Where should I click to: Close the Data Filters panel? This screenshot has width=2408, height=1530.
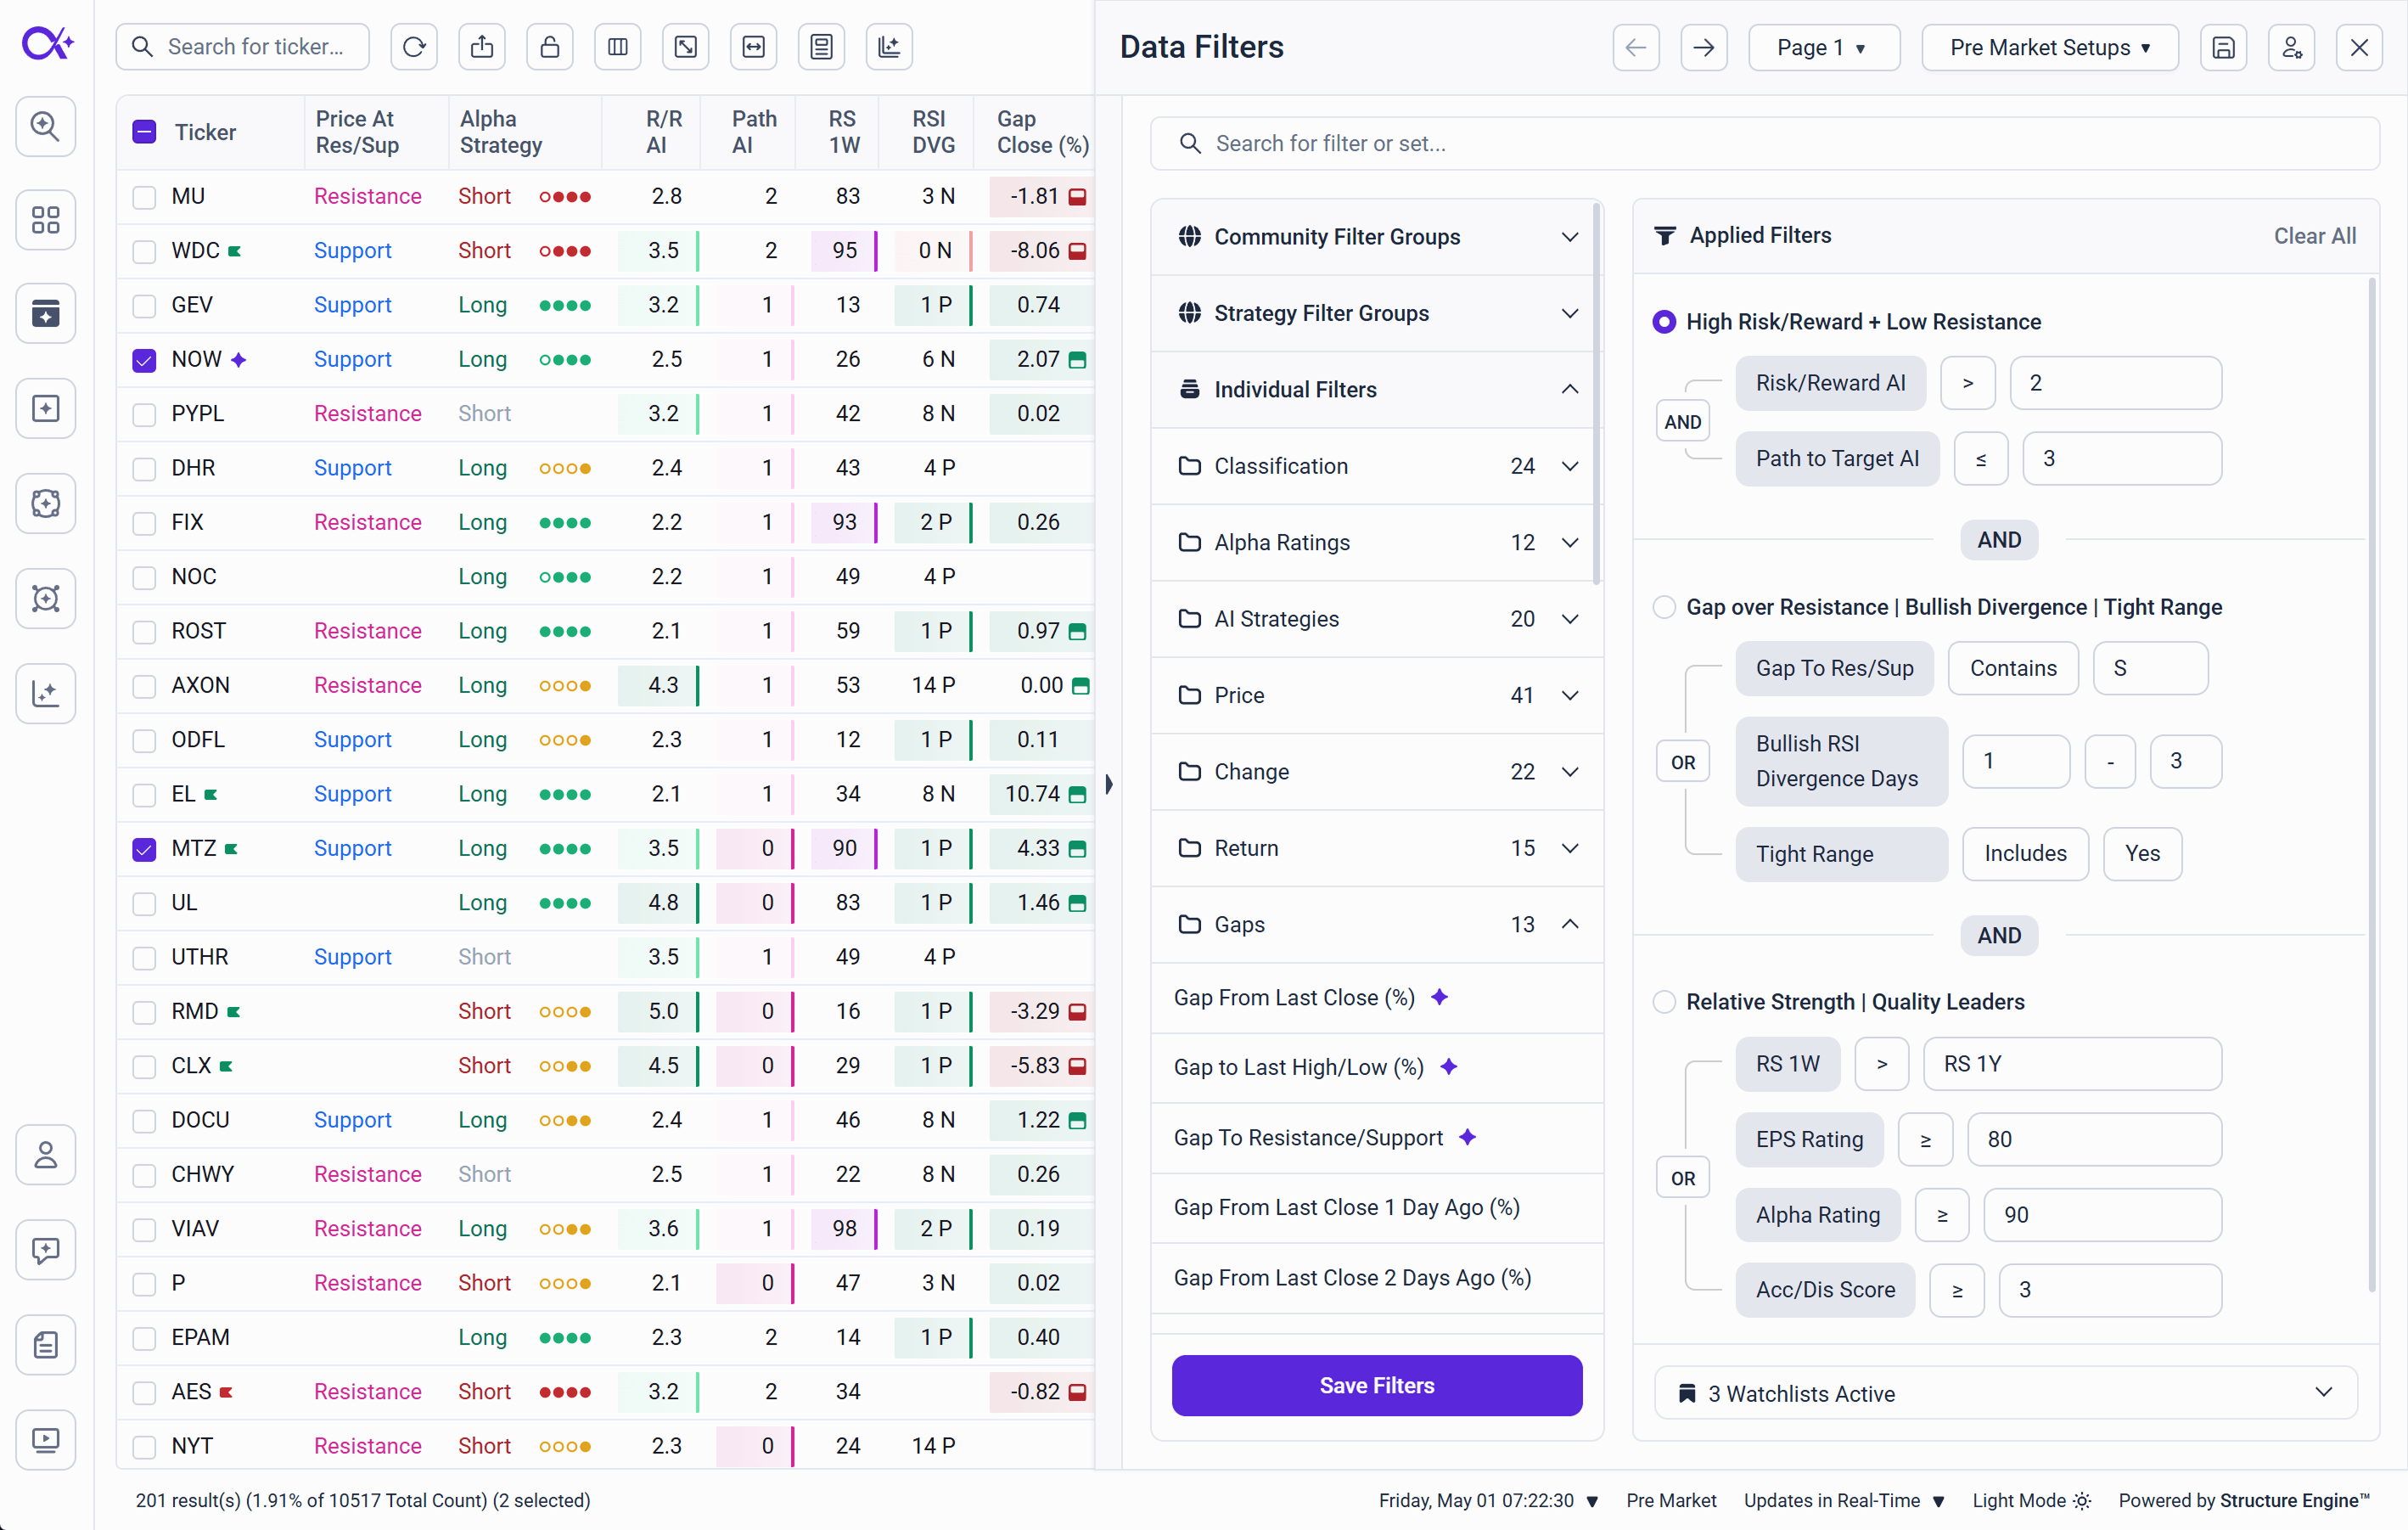pyautogui.click(x=2359, y=47)
